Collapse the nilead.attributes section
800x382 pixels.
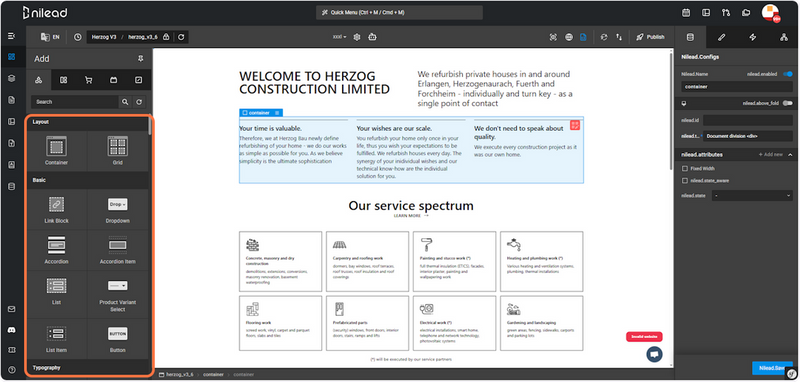coord(791,154)
